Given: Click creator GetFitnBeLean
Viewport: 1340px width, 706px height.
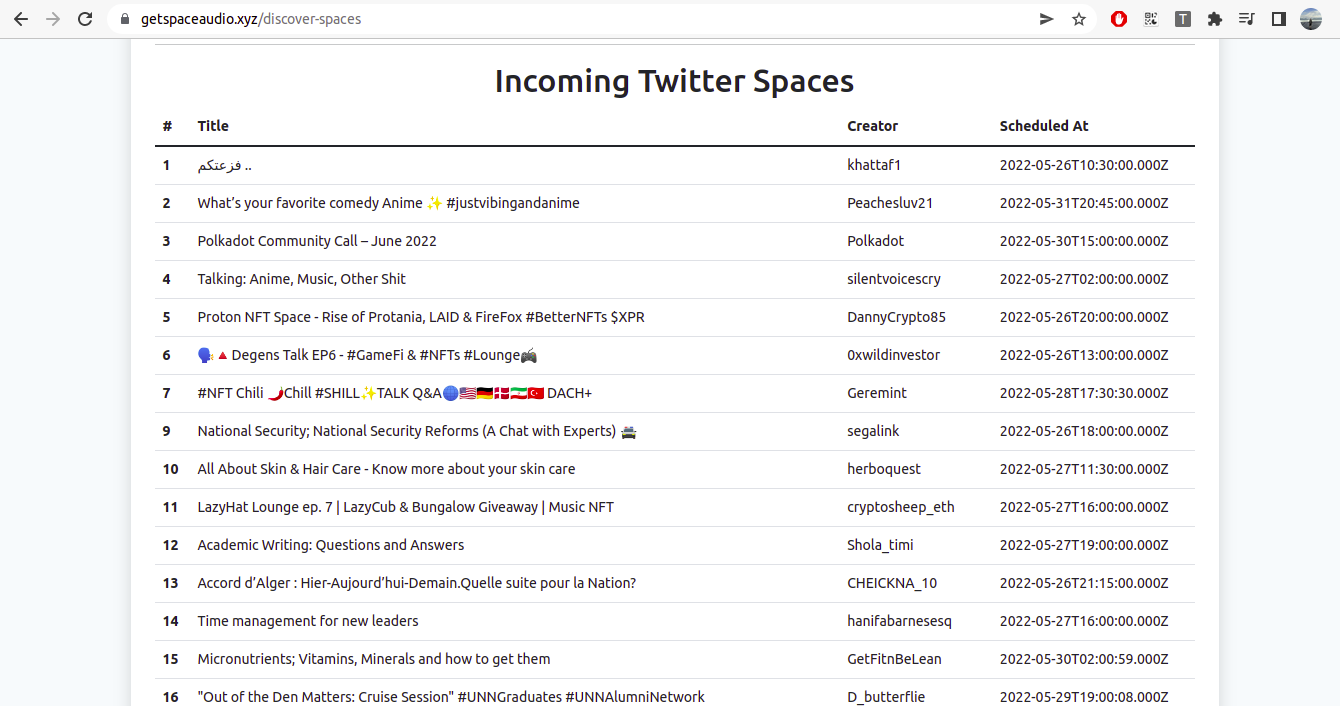Looking at the screenshot, I should pyautogui.click(x=894, y=659).
